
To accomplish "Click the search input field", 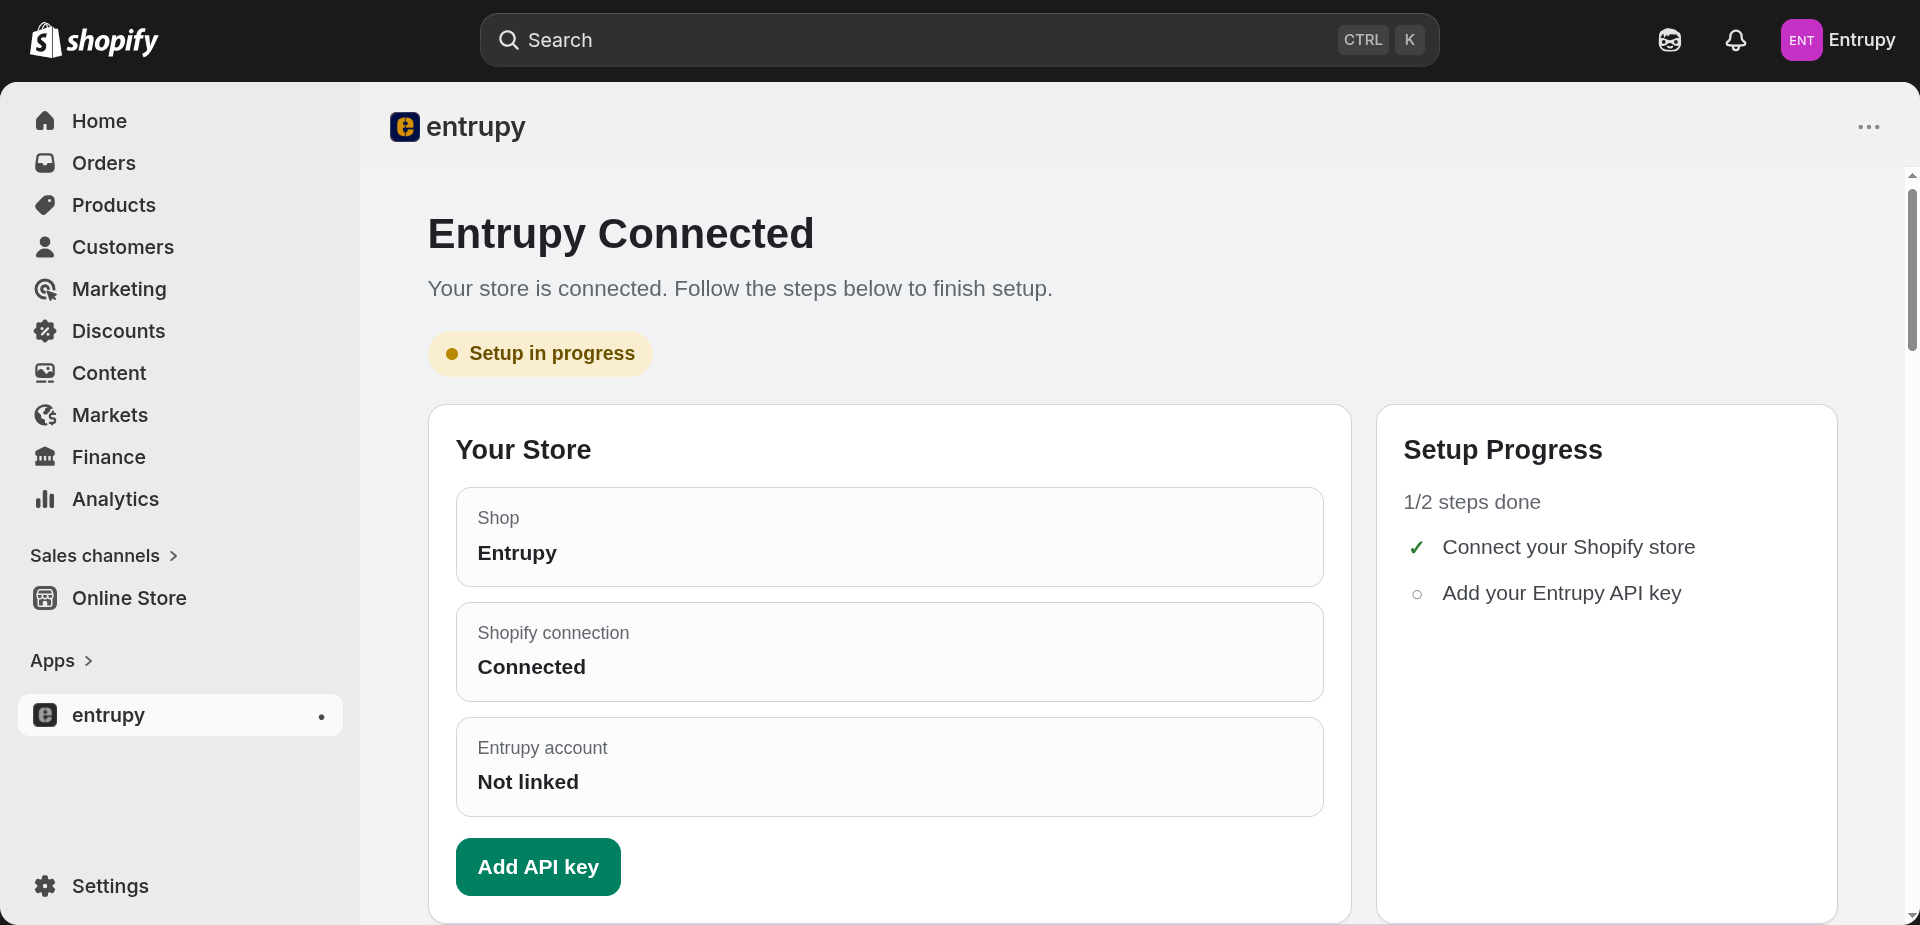I will [x=960, y=40].
